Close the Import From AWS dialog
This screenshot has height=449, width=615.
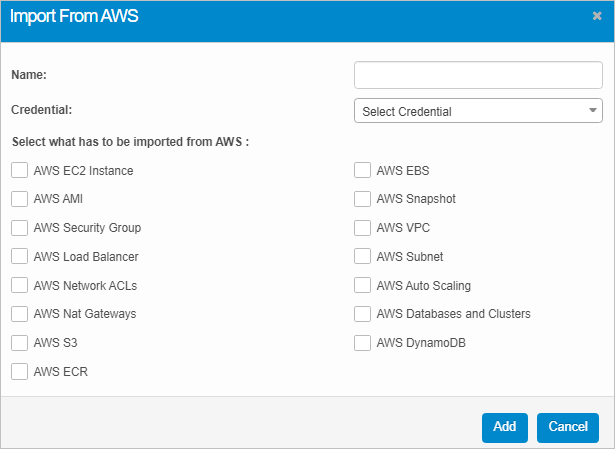(x=597, y=16)
